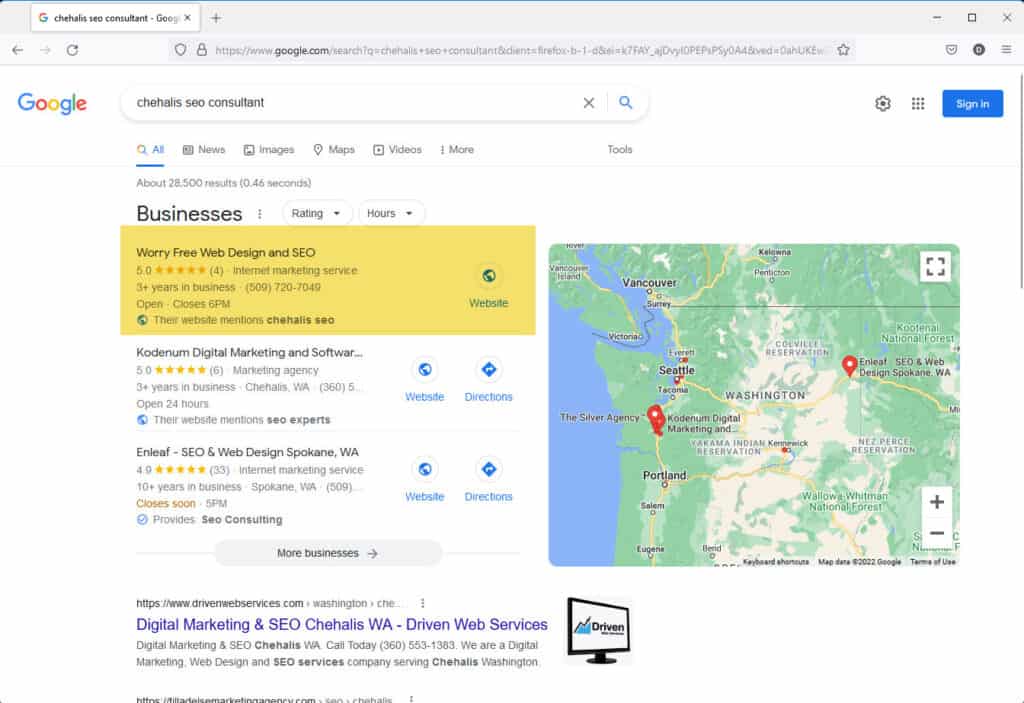Go back to the previous page
The image size is (1024, 703).
point(18,50)
